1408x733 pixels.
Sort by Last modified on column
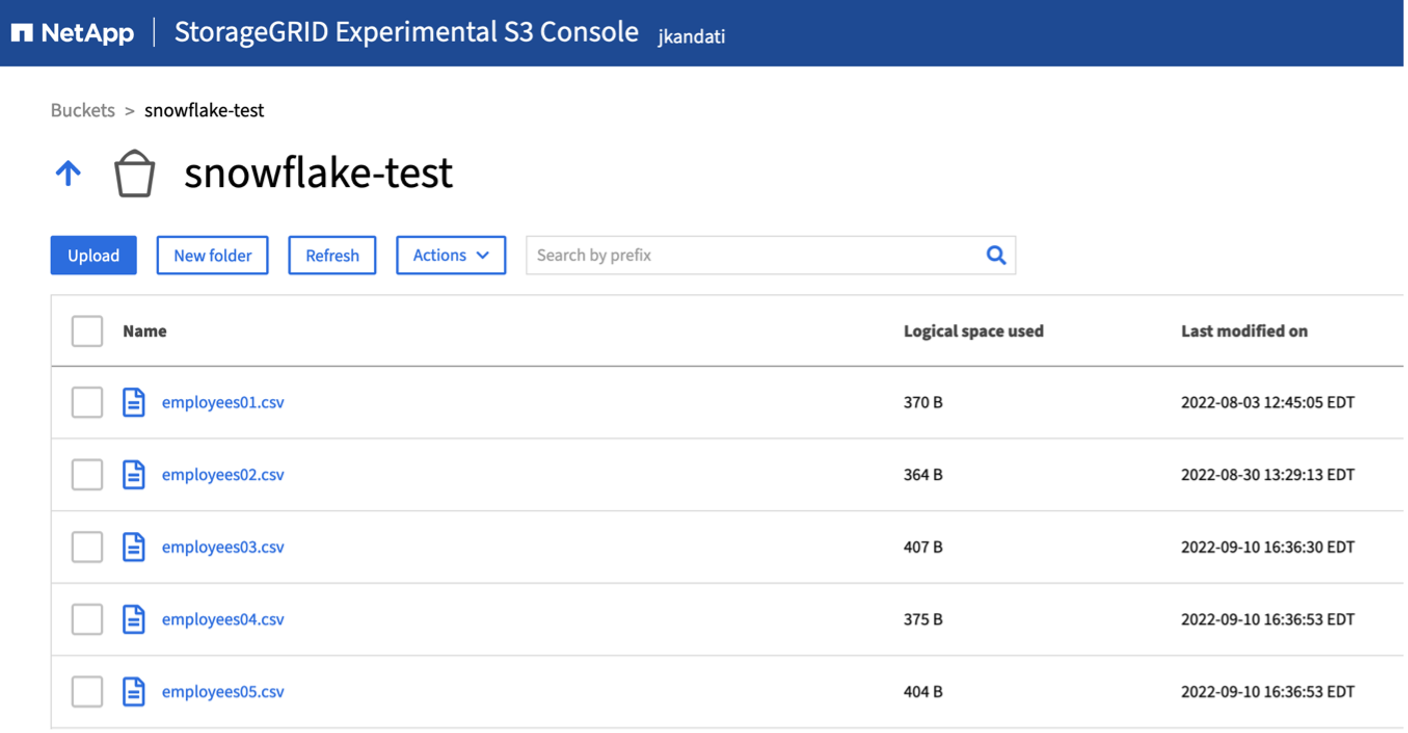coord(1244,331)
